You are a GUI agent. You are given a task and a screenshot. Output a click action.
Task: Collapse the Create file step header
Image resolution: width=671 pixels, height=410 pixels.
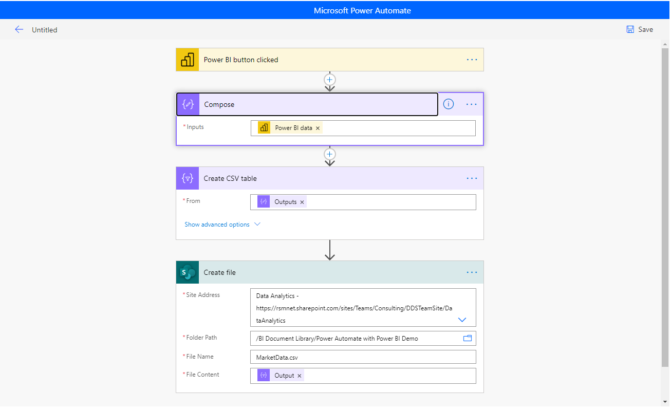click(x=330, y=272)
